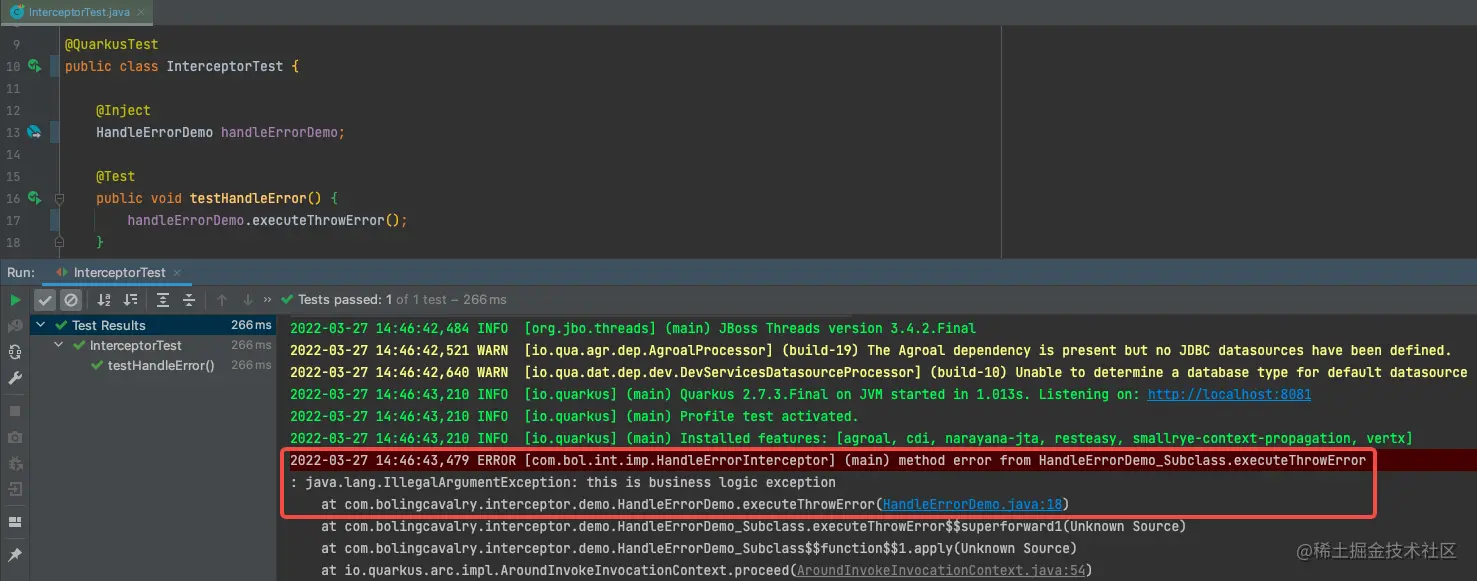Toggle Show Ignored tests button
Image resolution: width=1477 pixels, height=581 pixels.
pyautogui.click(x=71, y=300)
